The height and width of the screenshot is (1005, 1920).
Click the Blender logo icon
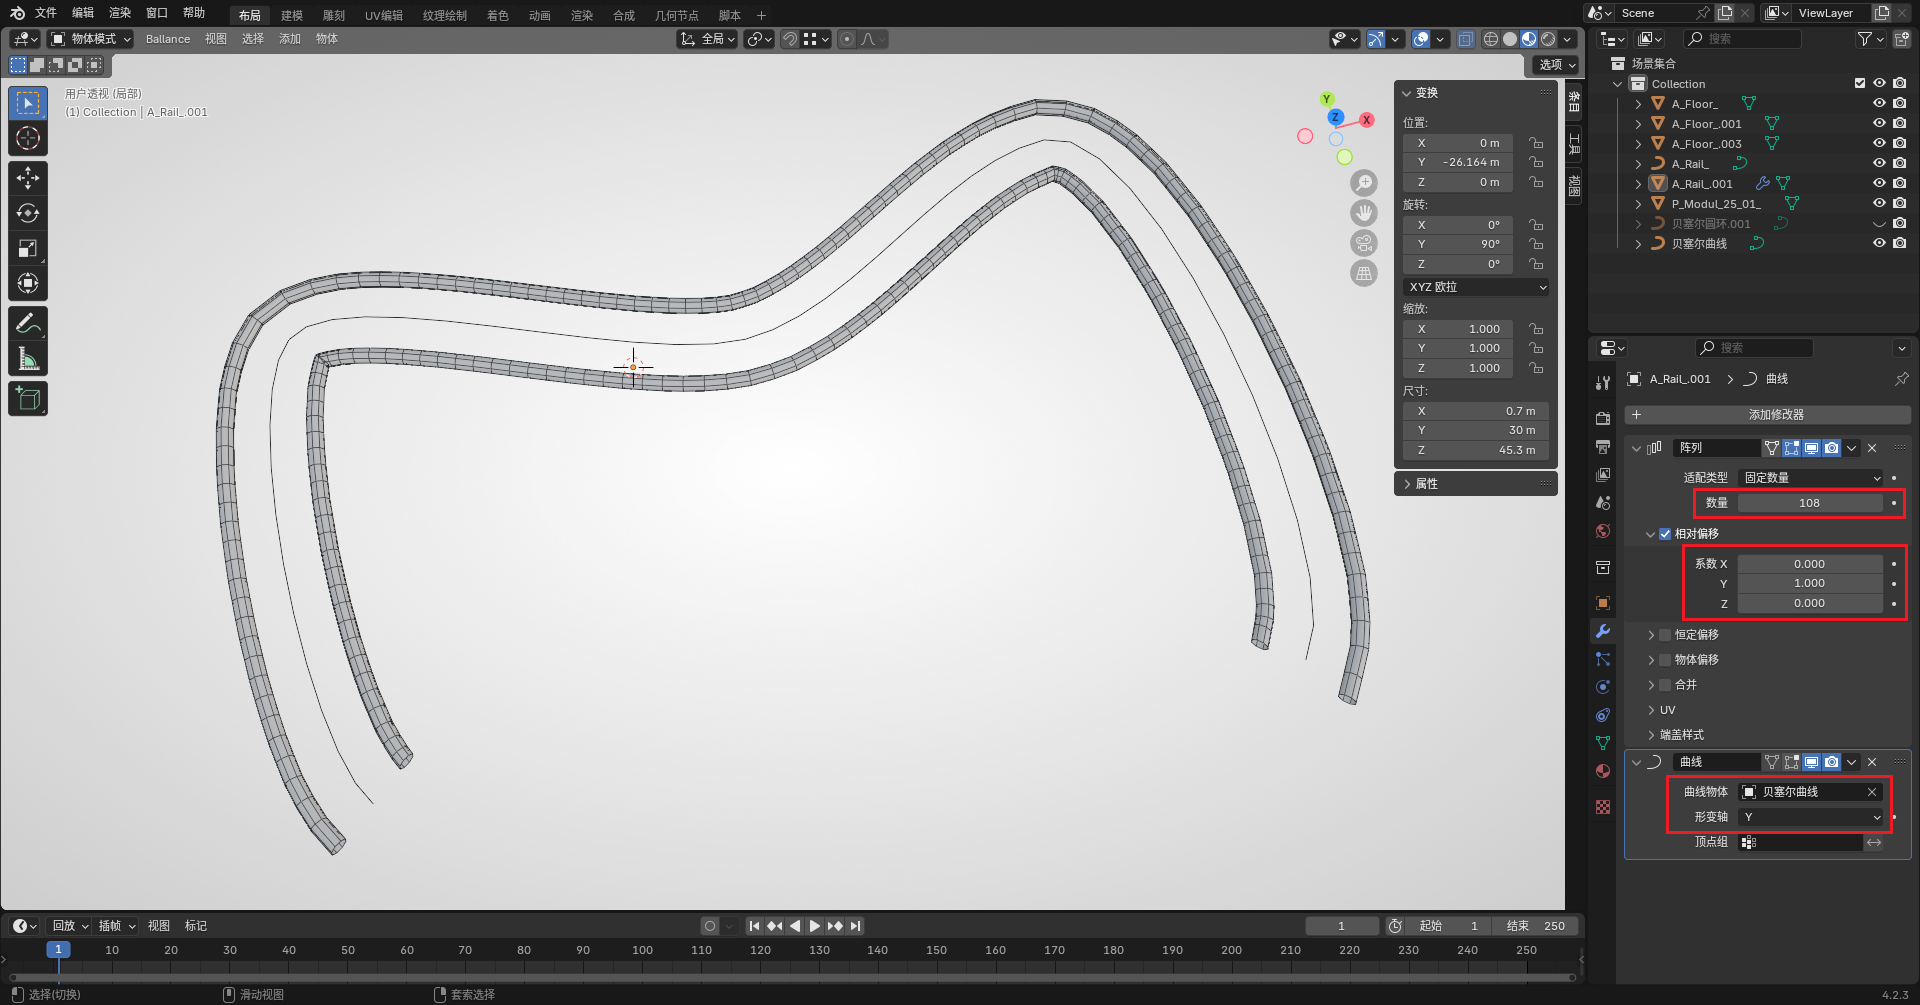point(17,13)
